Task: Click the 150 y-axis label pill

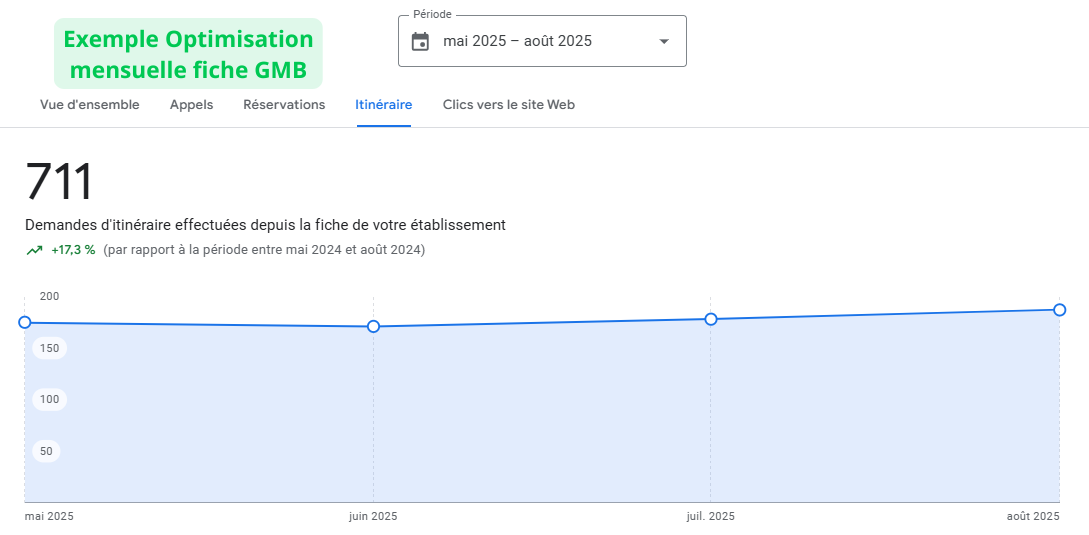Action: tap(49, 349)
